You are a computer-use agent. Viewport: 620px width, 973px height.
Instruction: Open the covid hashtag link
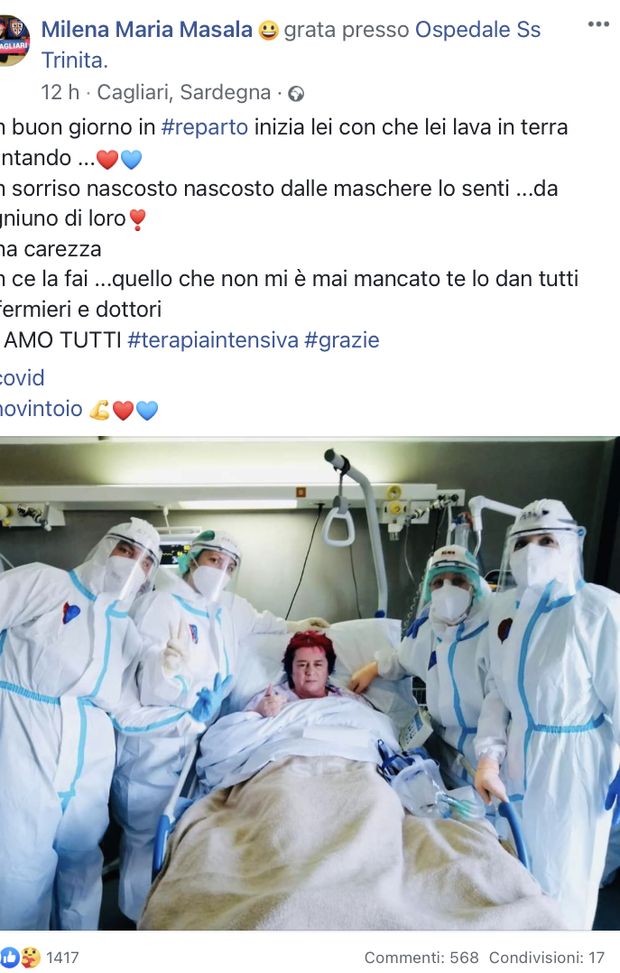[x=22, y=378]
